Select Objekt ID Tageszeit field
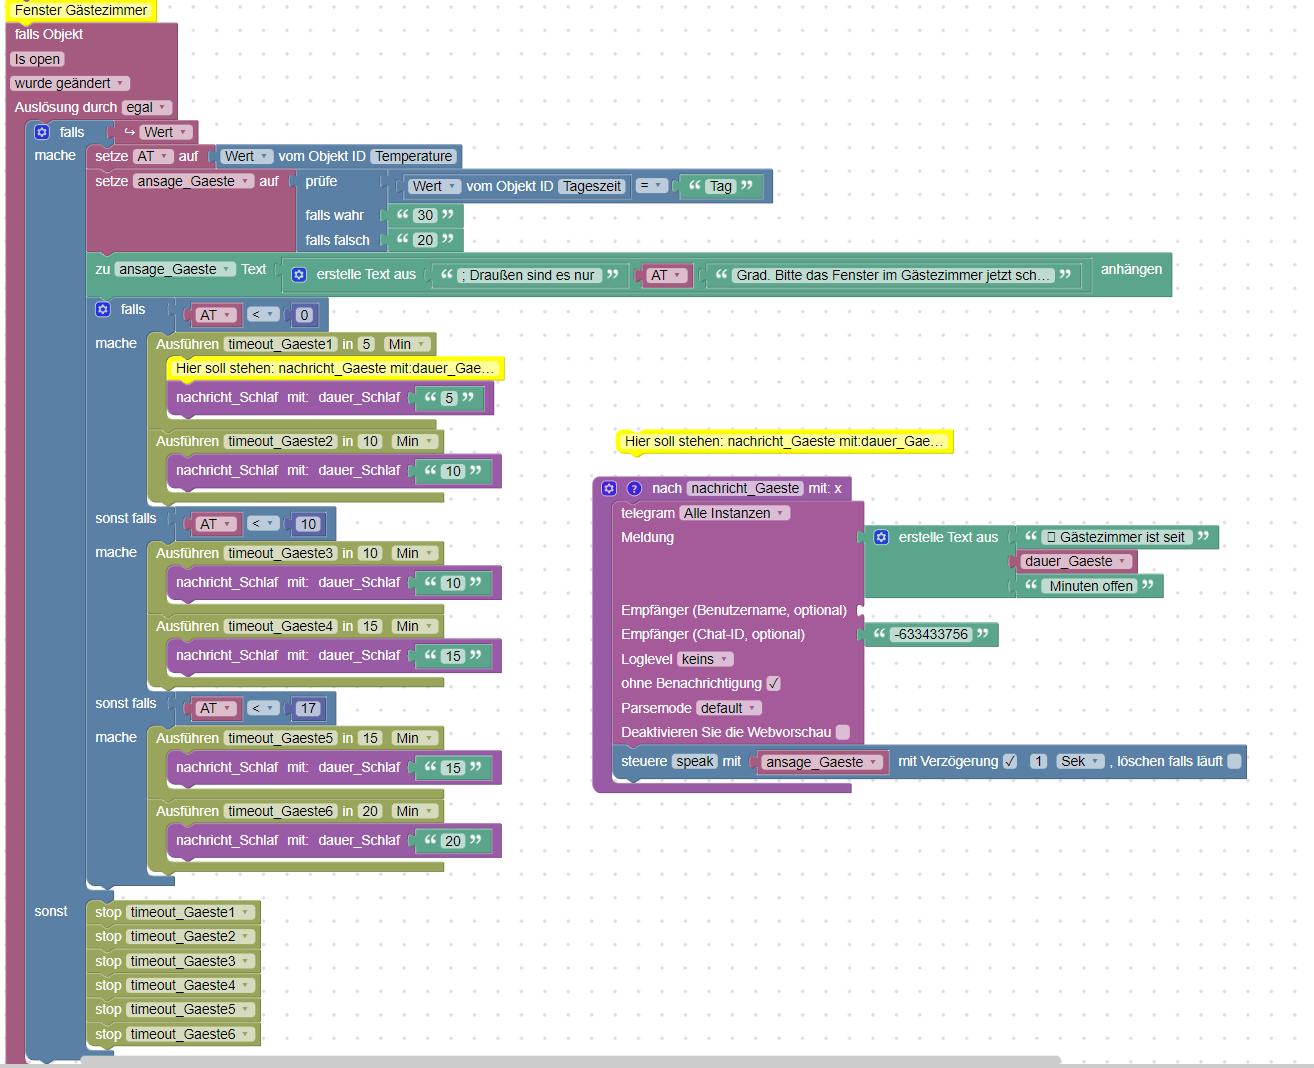 592,186
